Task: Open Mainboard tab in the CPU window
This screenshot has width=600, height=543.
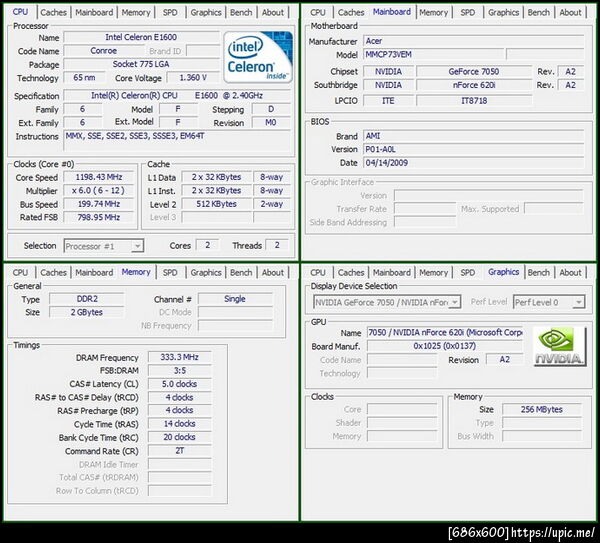Action: pos(94,12)
